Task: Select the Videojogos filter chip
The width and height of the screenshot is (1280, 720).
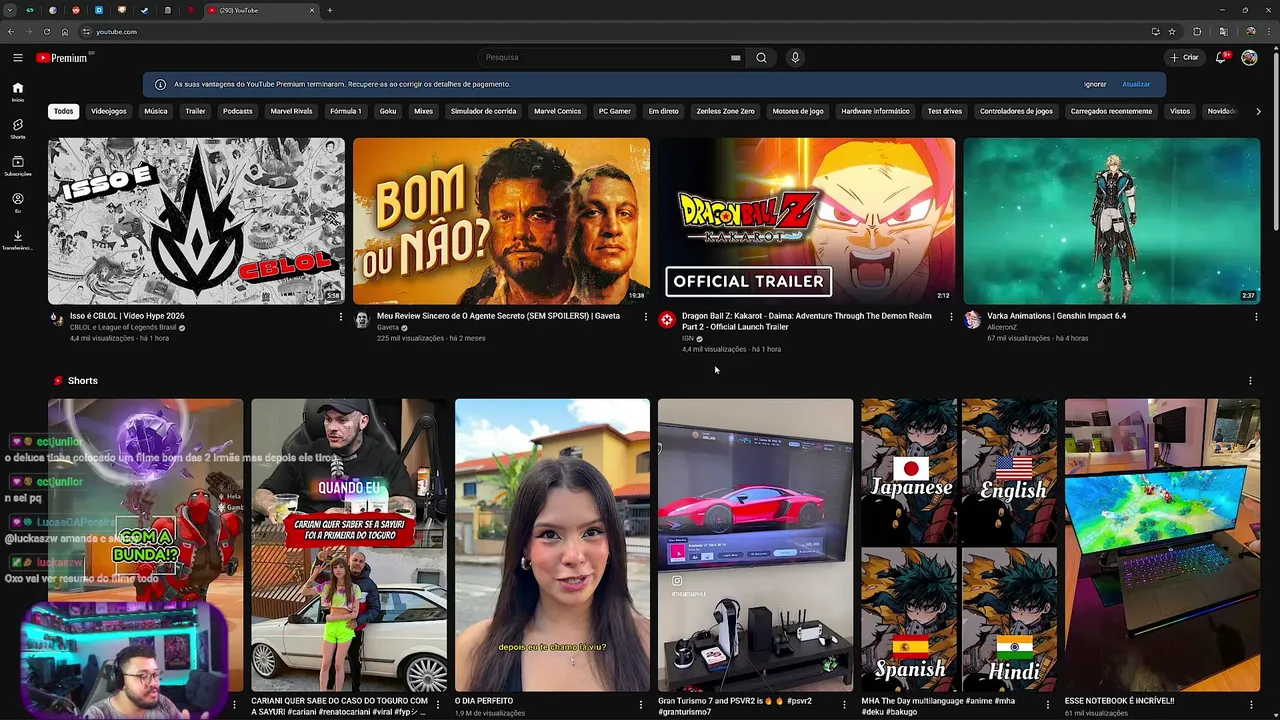Action: tap(109, 111)
